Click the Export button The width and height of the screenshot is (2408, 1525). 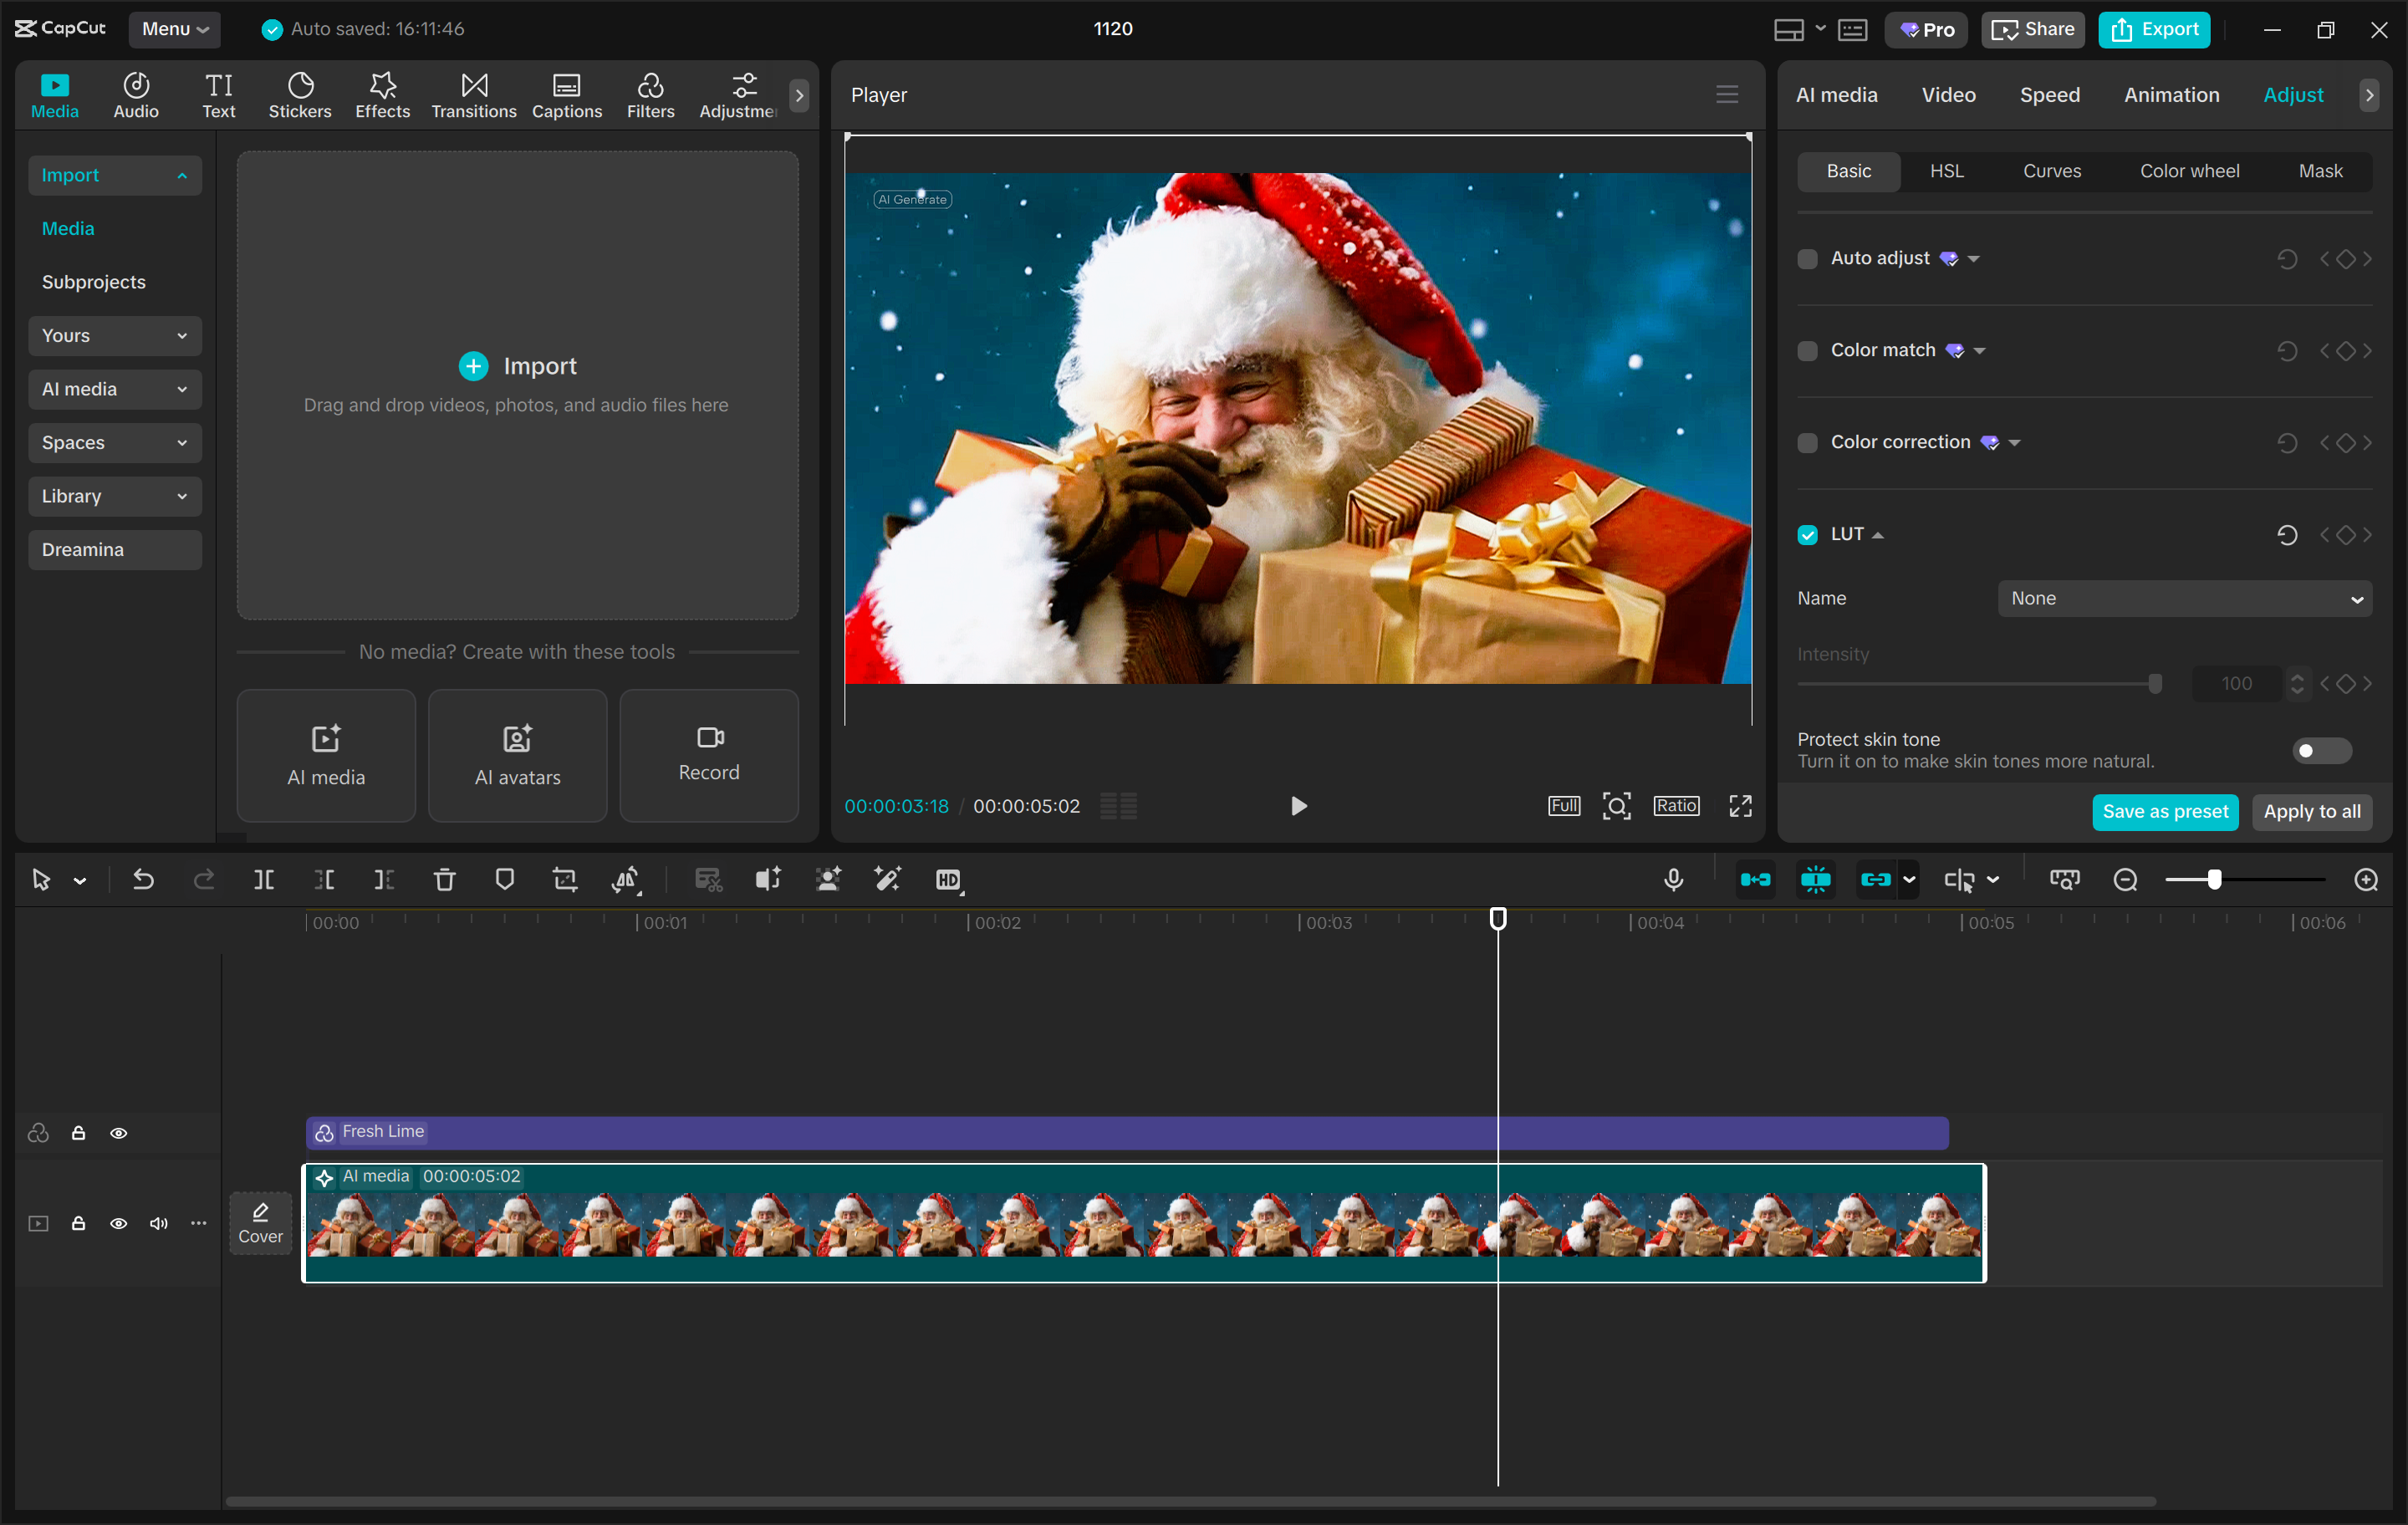click(2153, 29)
